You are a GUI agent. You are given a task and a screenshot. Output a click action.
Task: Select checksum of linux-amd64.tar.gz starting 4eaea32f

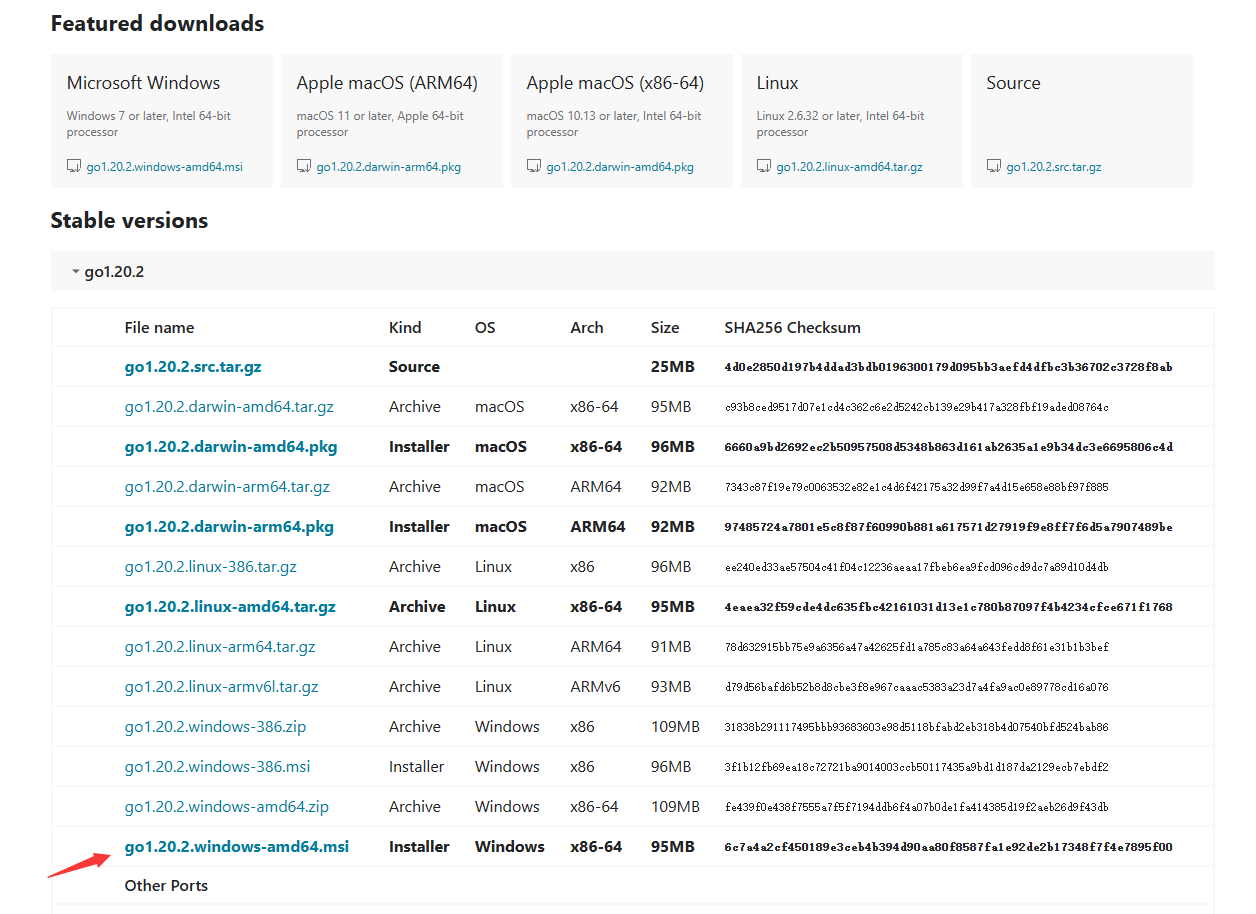[x=949, y=607]
